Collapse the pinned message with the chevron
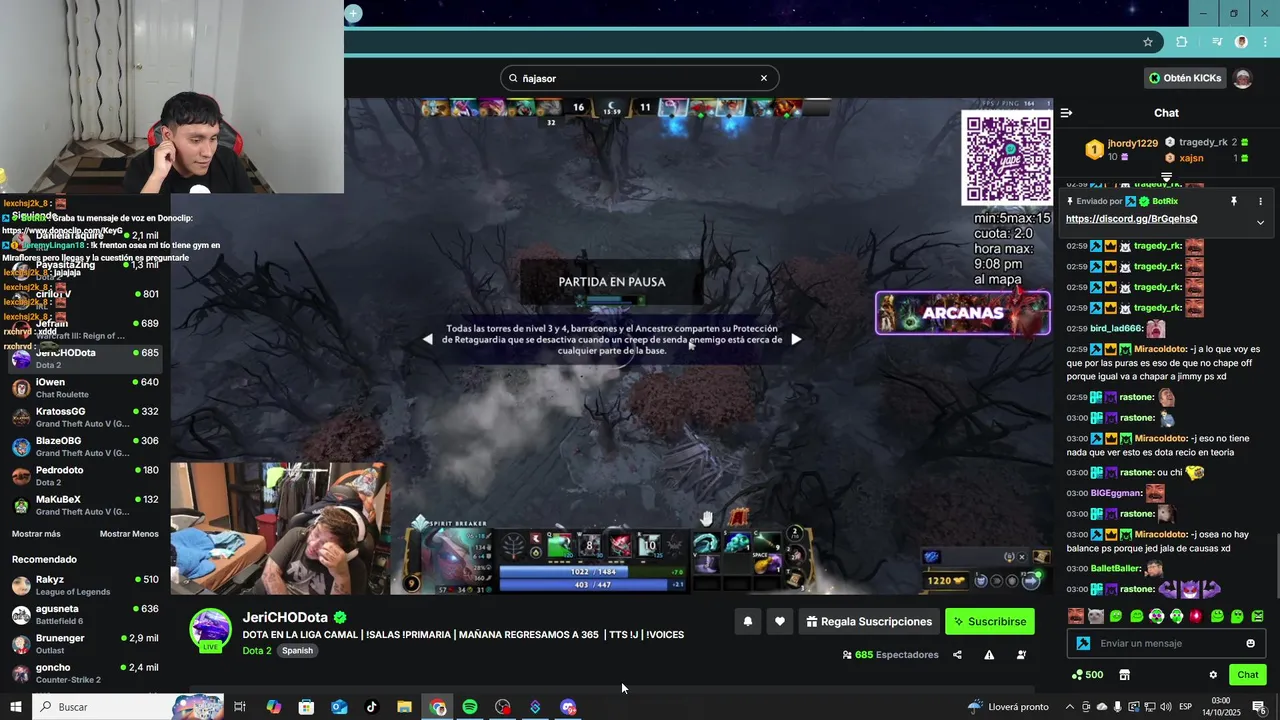 coord(1260,222)
